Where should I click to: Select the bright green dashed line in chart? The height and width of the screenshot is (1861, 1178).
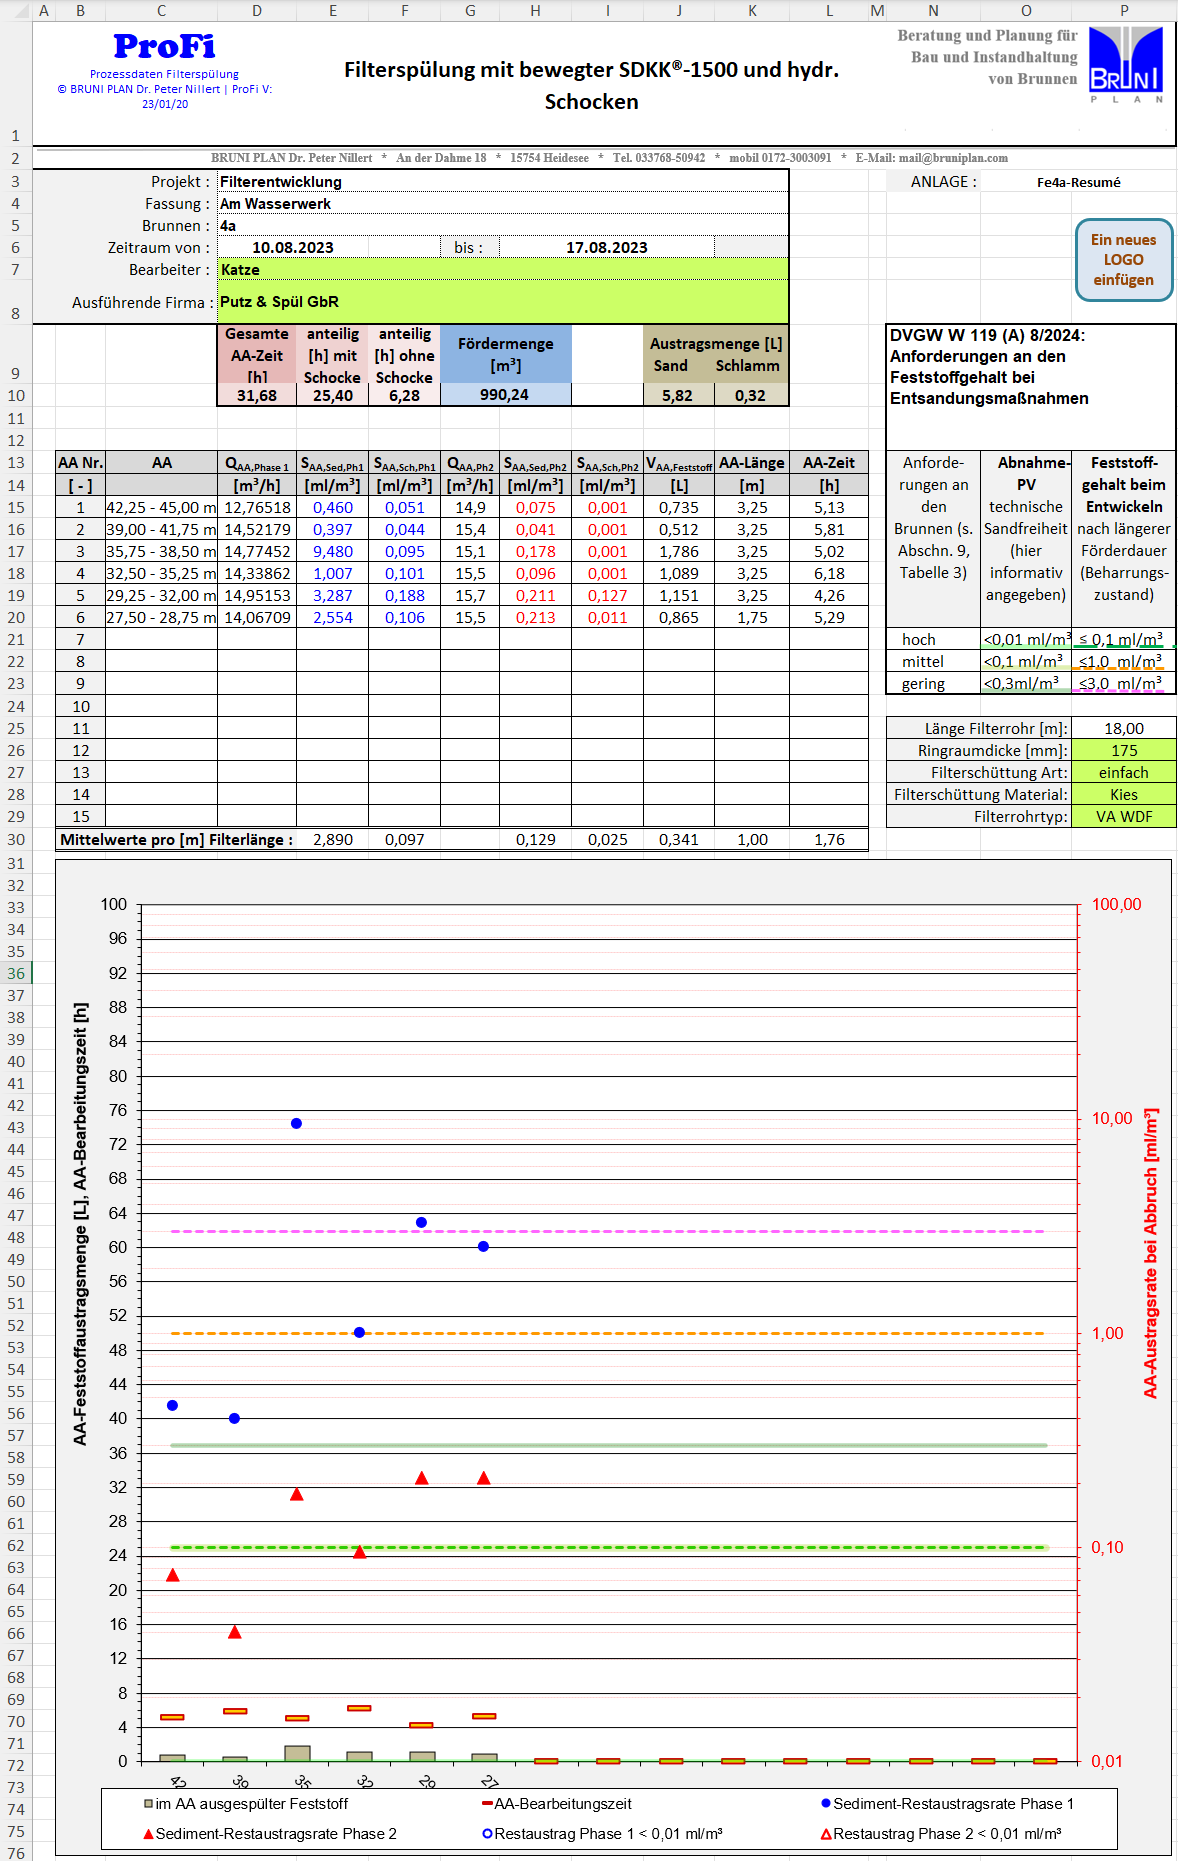pos(608,1547)
